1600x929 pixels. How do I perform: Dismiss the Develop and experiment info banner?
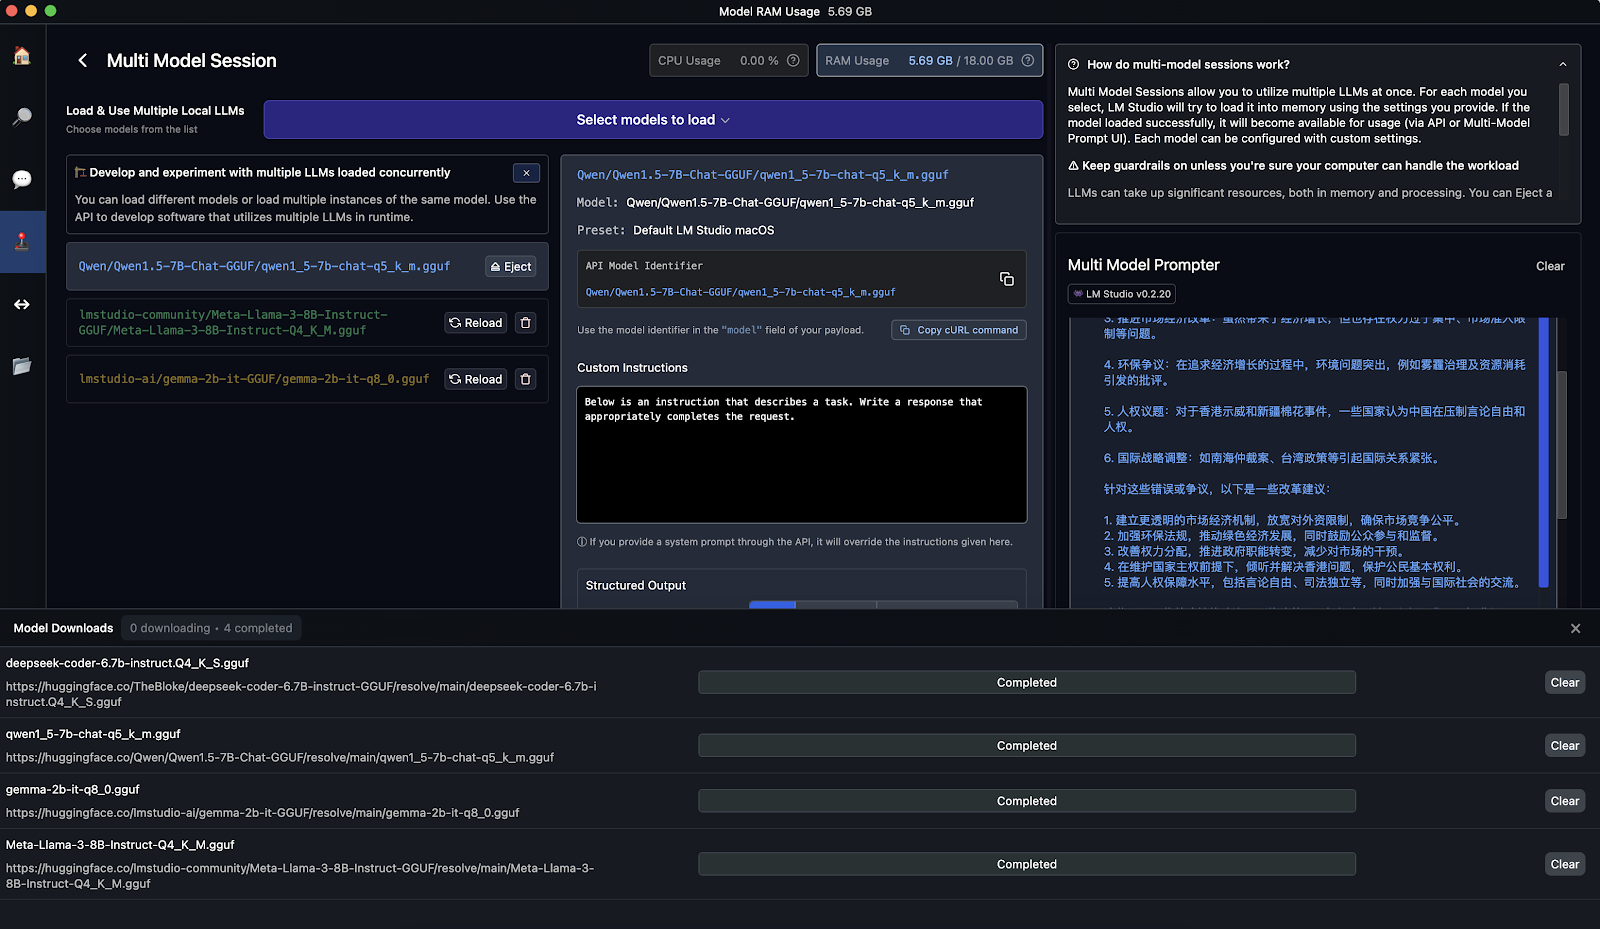[x=526, y=173]
